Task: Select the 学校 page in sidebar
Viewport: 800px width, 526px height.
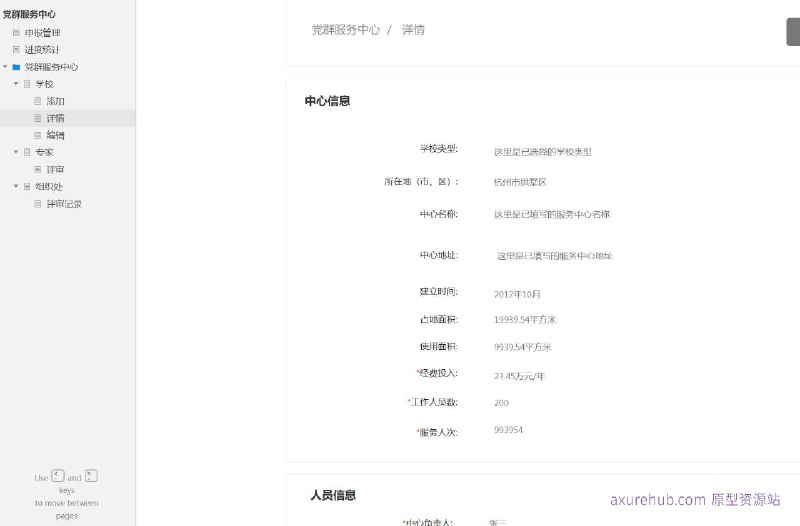Action: 44,84
